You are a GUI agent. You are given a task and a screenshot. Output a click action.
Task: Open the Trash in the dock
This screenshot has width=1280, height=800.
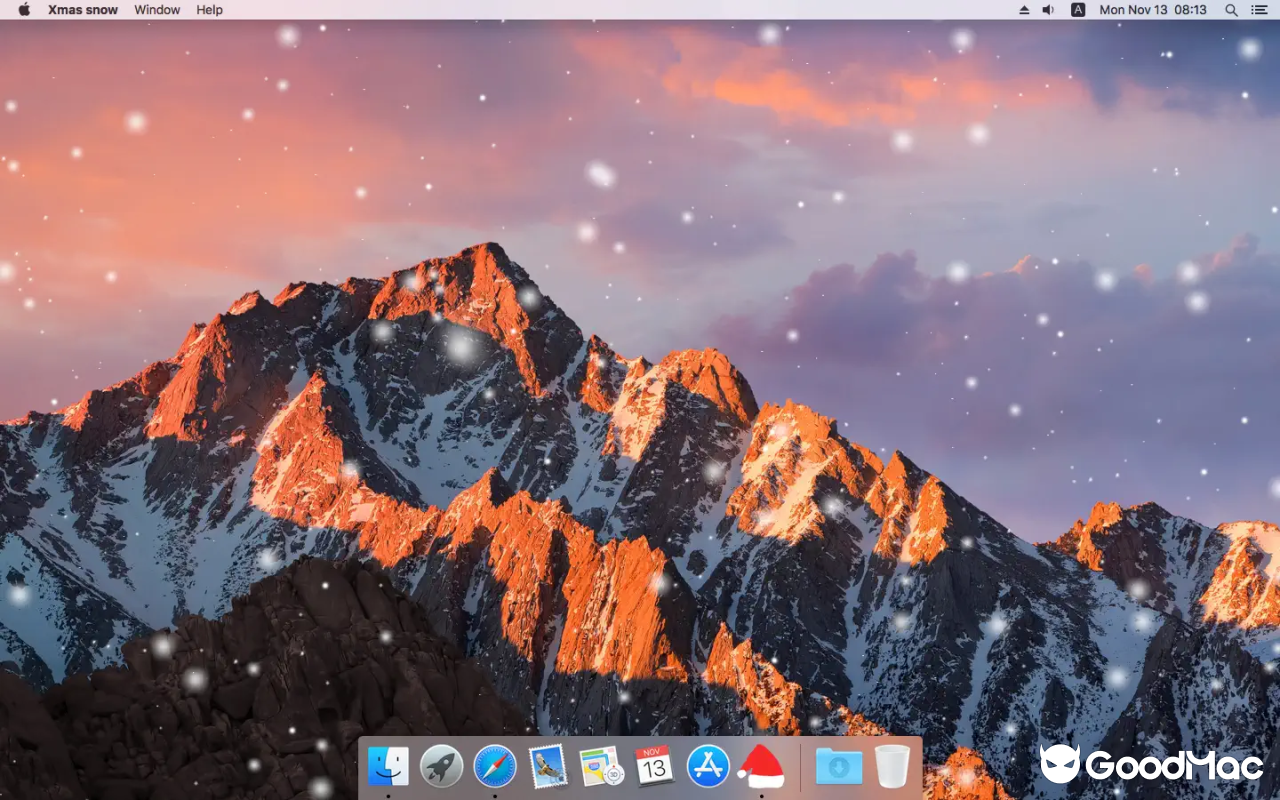[892, 766]
